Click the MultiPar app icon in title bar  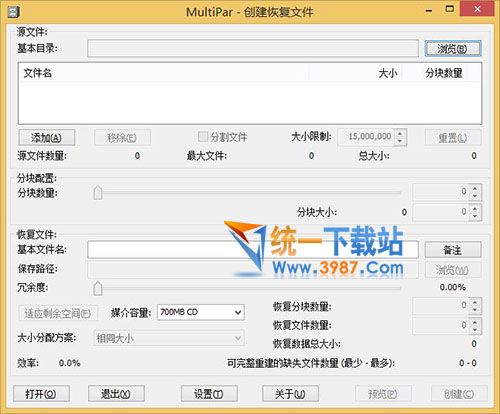click(x=13, y=12)
